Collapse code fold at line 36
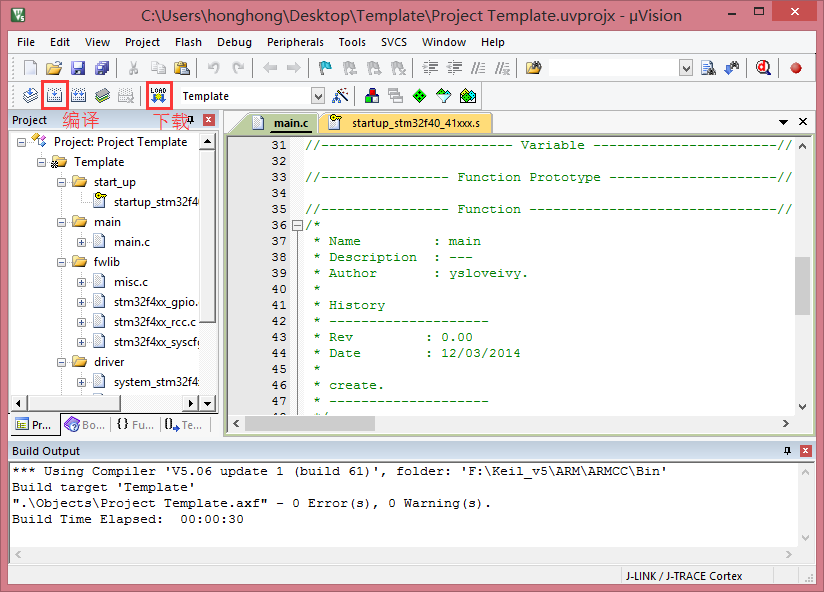 tap(297, 225)
